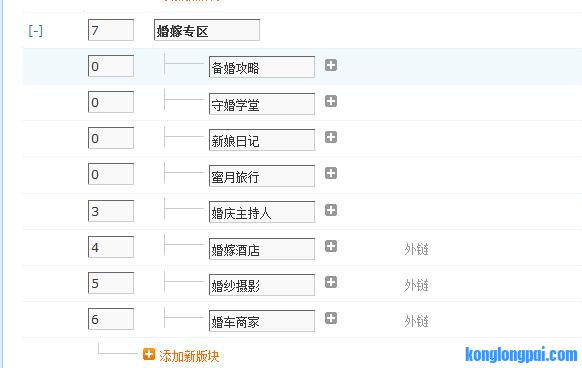This screenshot has width=582, height=368.
Task: Edit the 备婚攻略 forum name field
Action: (x=262, y=67)
